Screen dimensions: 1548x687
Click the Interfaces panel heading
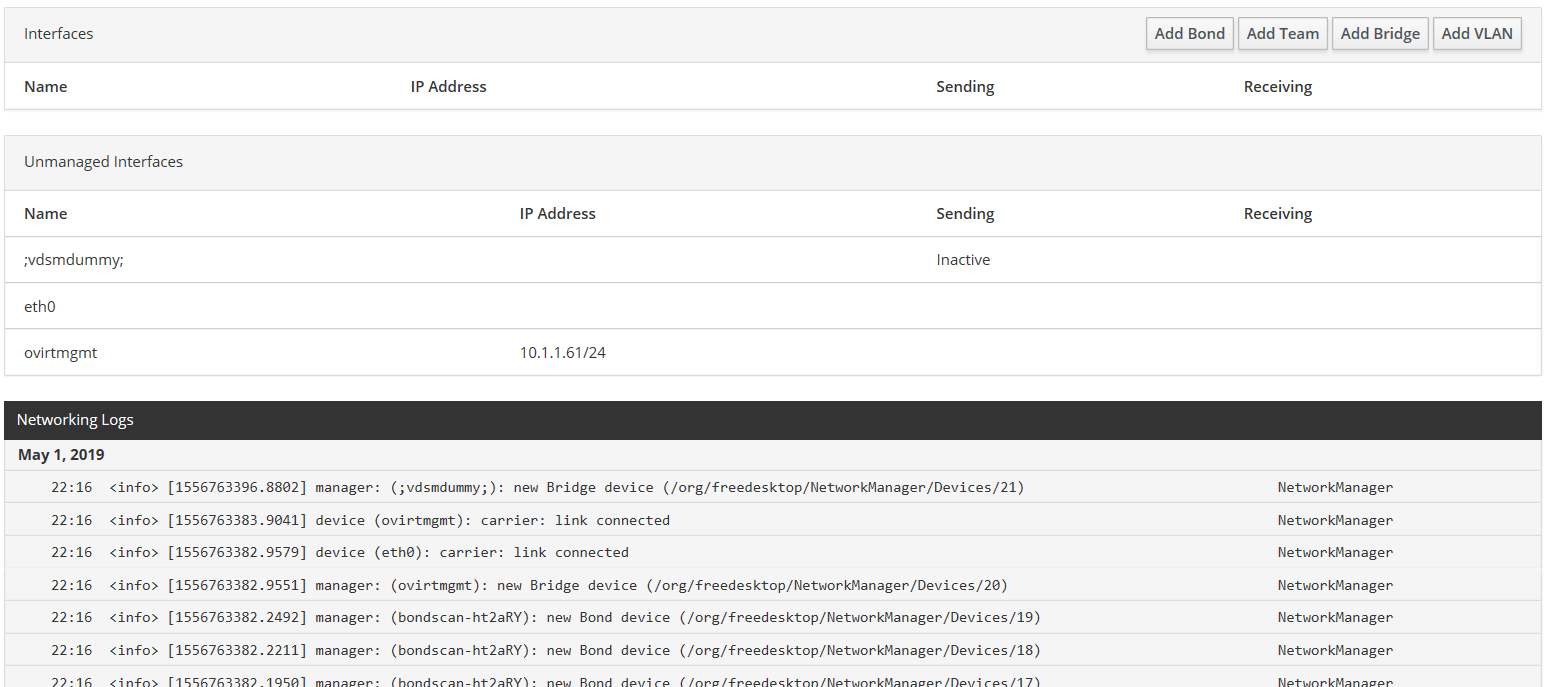pos(58,34)
